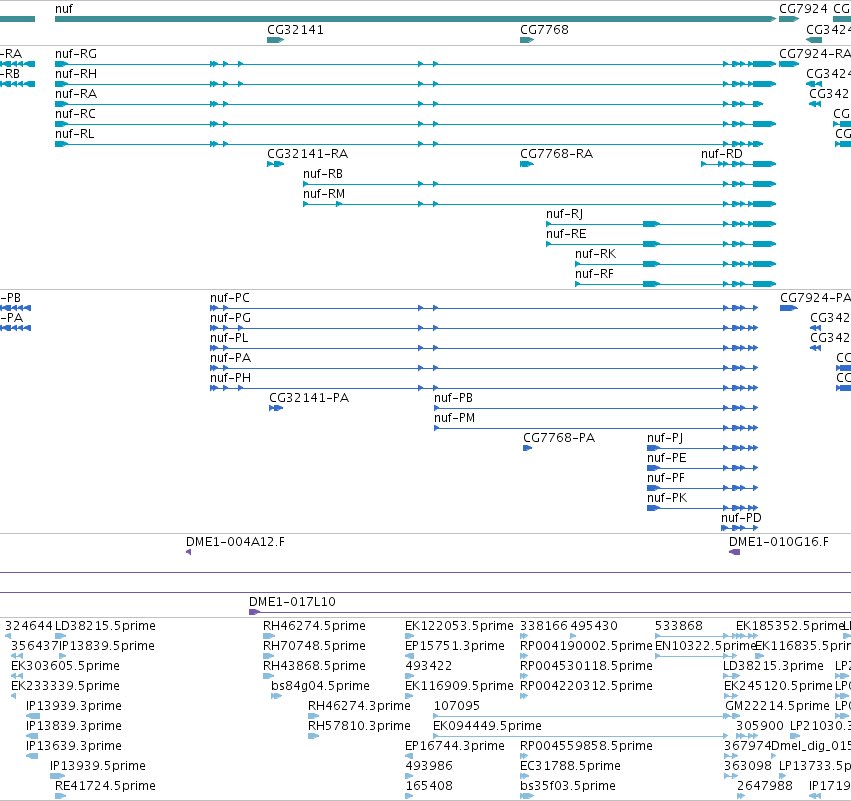Click the RH57810.3prime EST label
The height and width of the screenshot is (801, 851).
(x=359, y=726)
